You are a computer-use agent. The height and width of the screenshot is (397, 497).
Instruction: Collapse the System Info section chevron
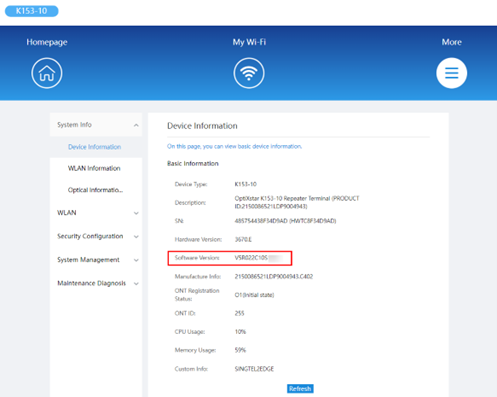click(136, 125)
